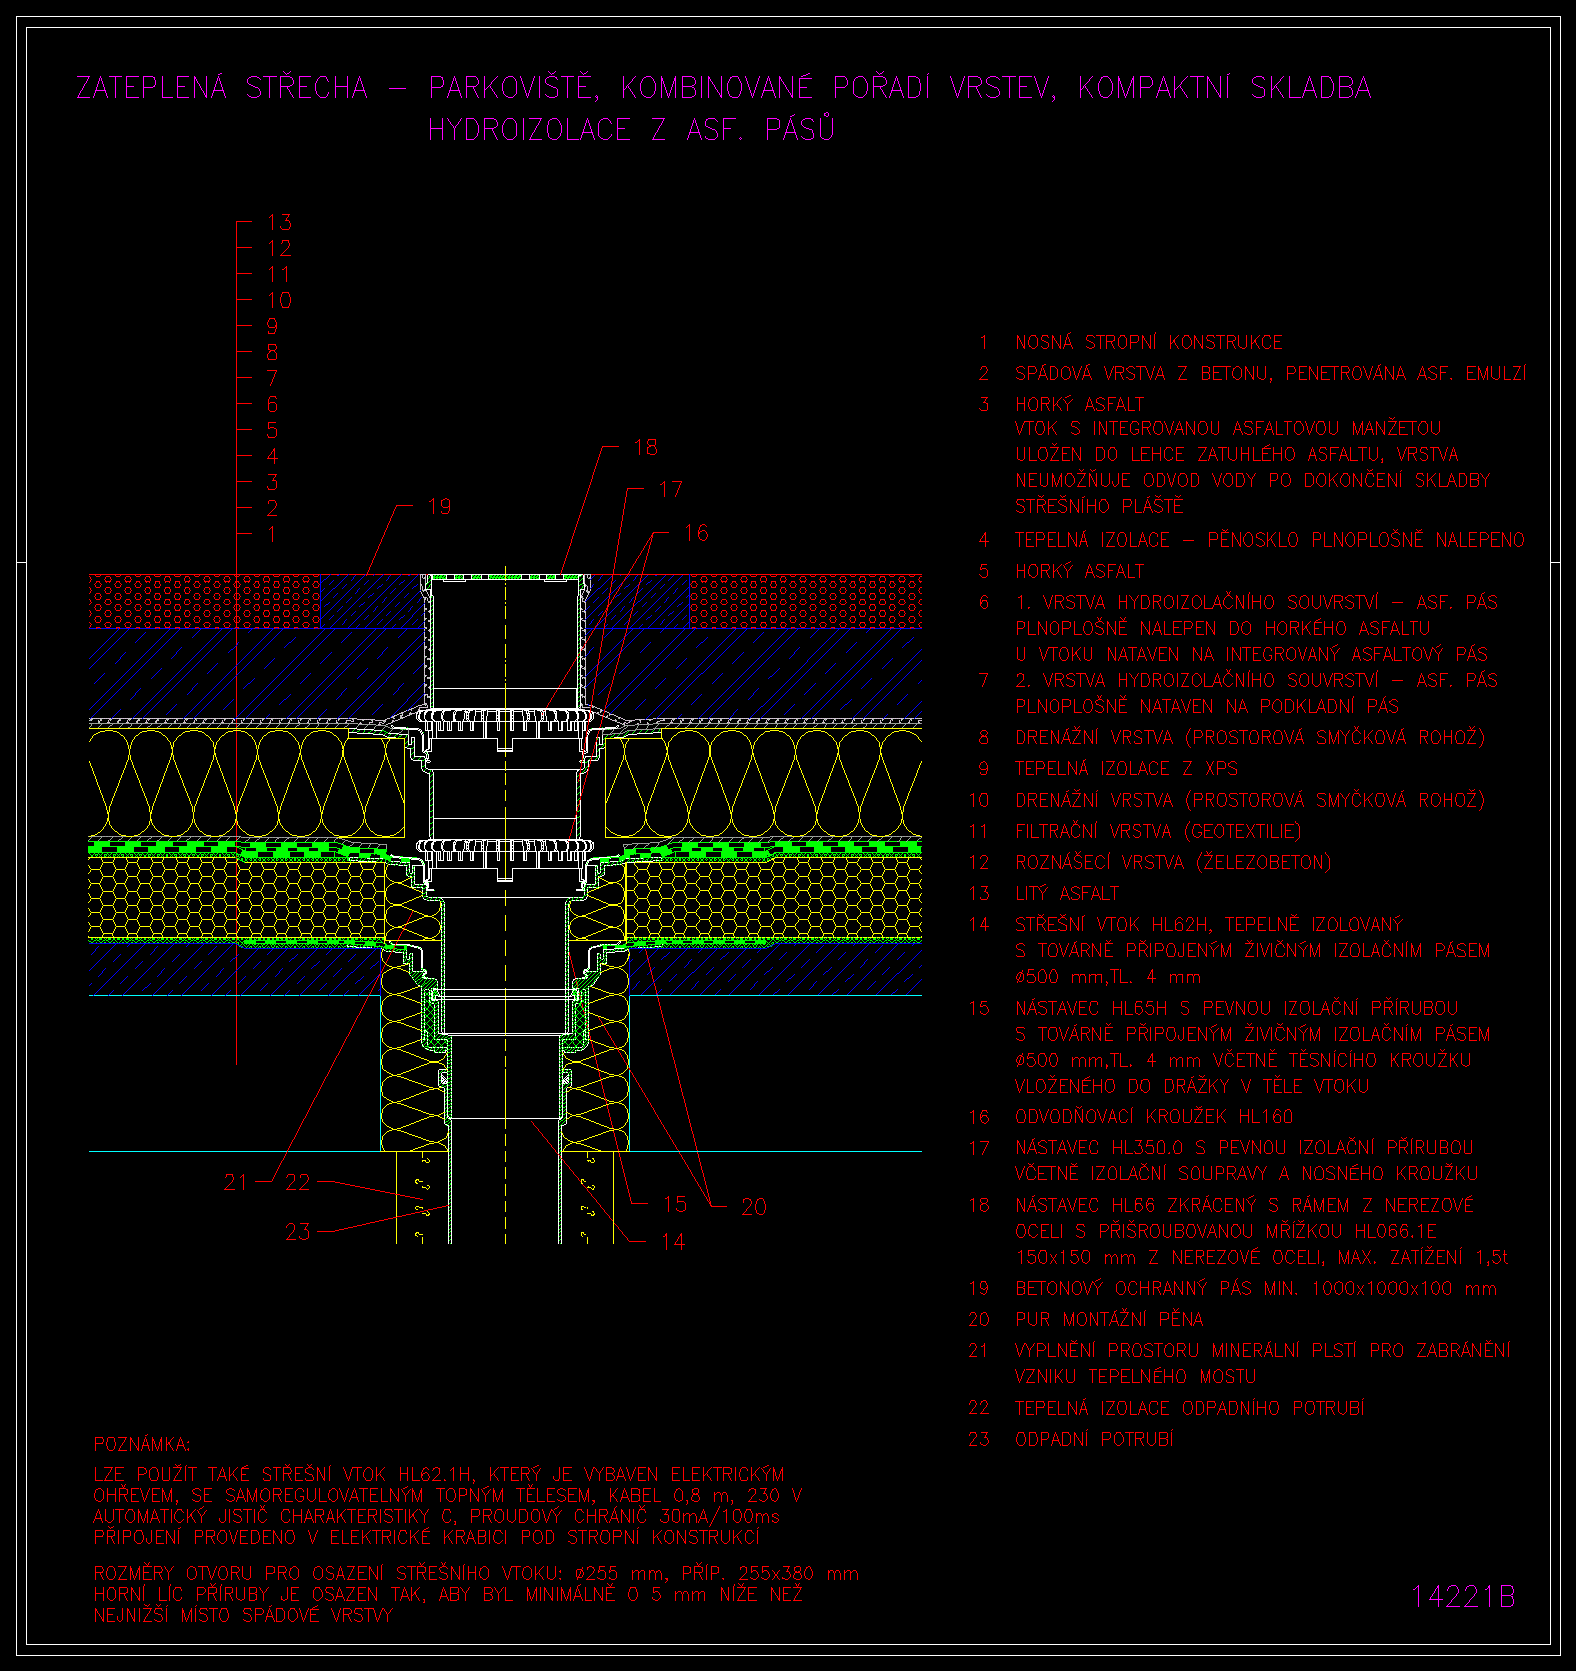Screen dimensions: 1576x1671
Task: Click the 'POZNÁMKA:' heading
Action: tap(142, 1445)
